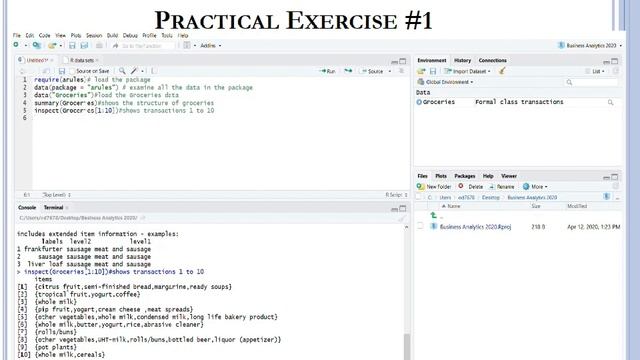Screen dimensions: 640x360
Task: Toggle the Source on Save checkbox
Action: 72,71
